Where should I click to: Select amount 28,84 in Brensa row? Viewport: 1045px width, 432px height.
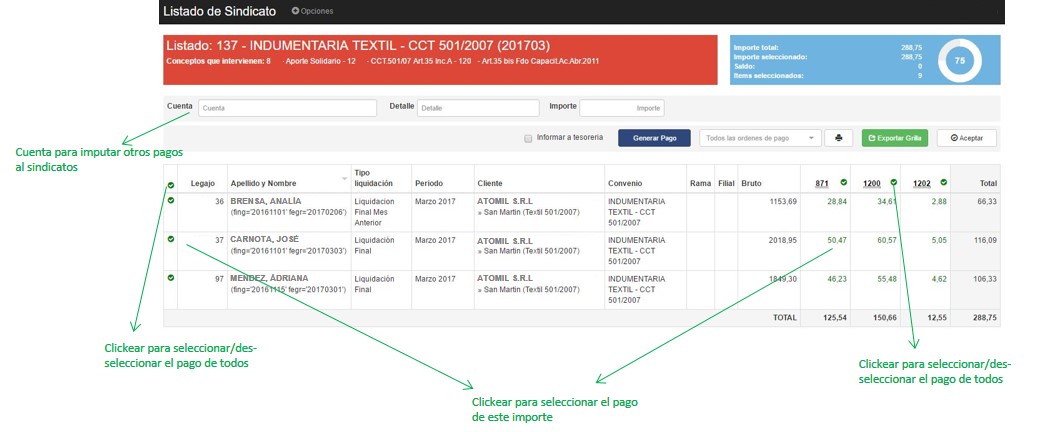[836, 202]
